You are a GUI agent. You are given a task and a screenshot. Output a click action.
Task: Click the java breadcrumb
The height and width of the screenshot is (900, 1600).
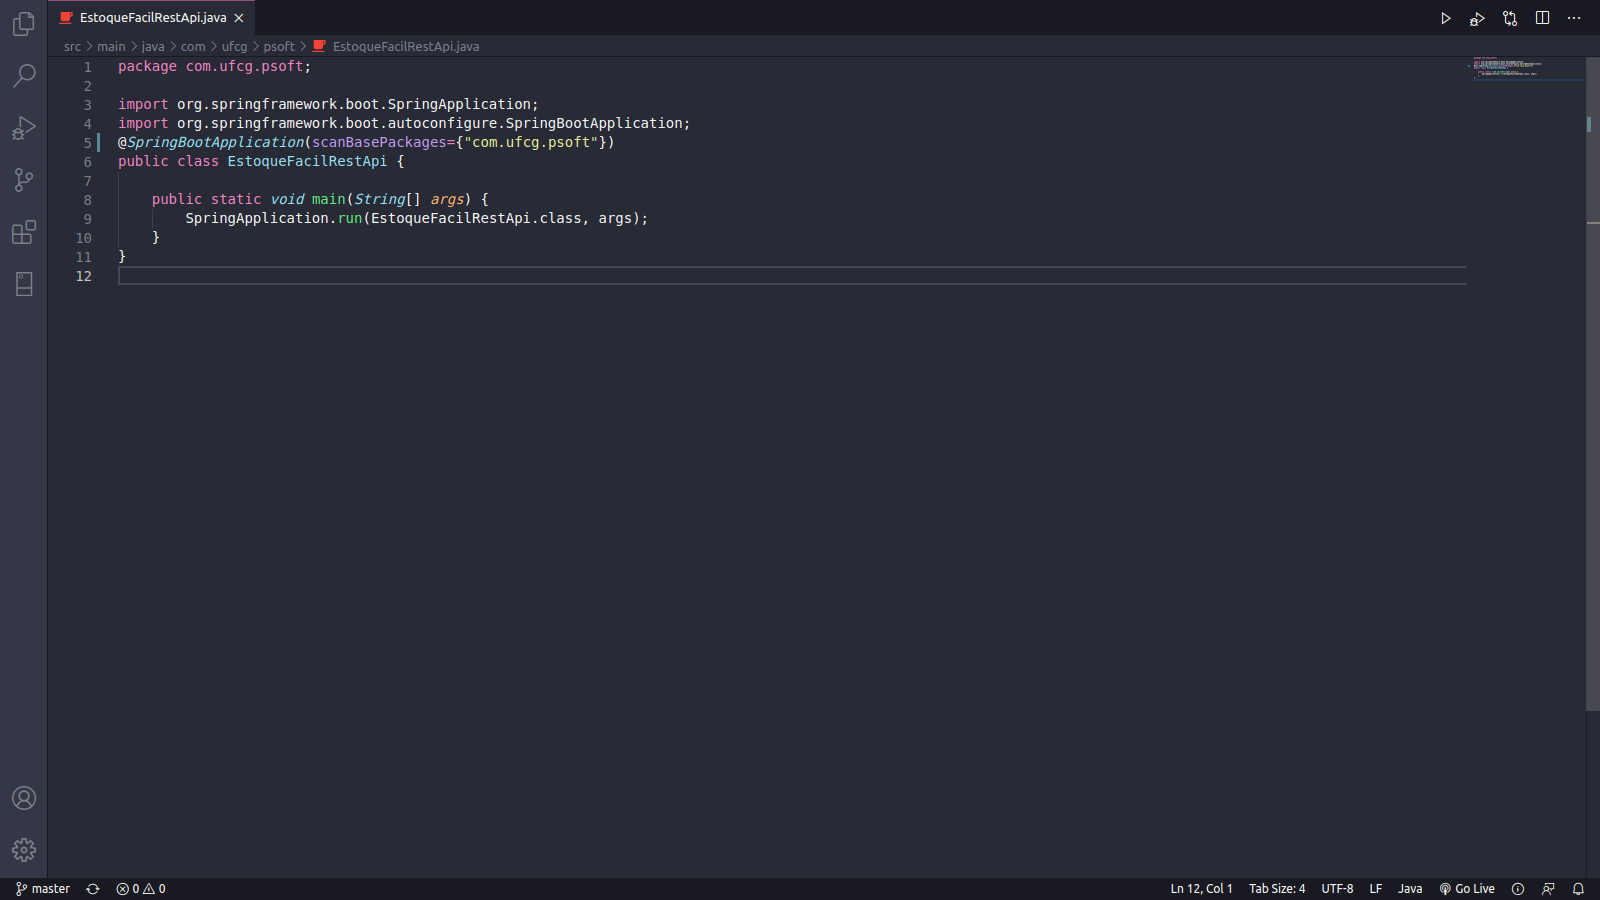153,46
